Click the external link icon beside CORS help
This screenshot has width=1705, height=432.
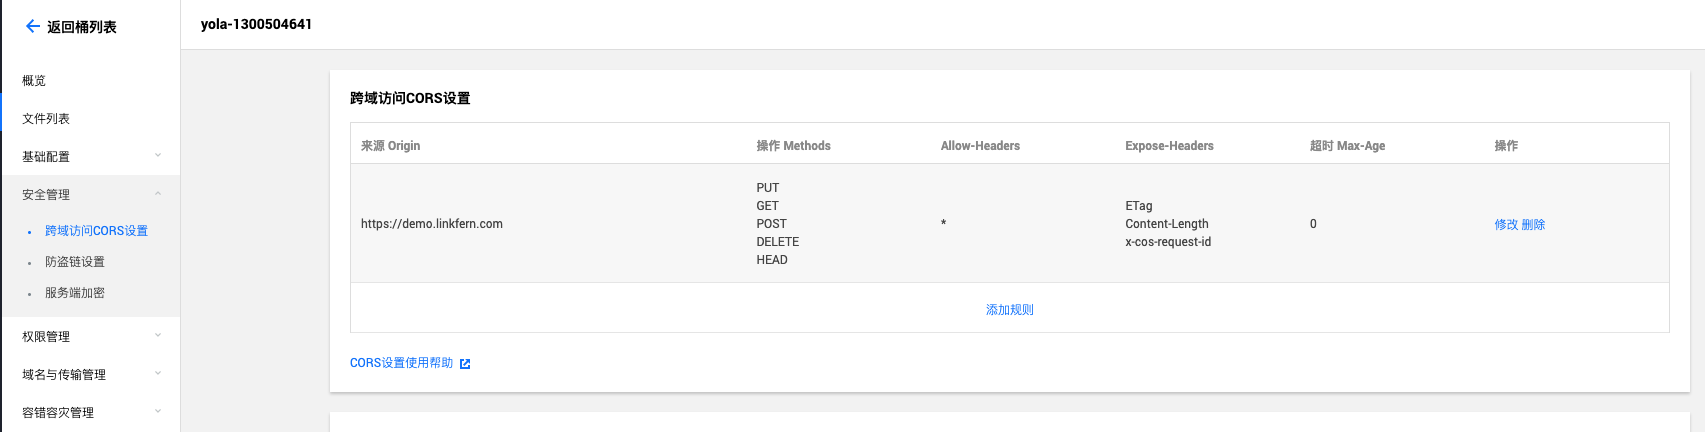click(465, 364)
